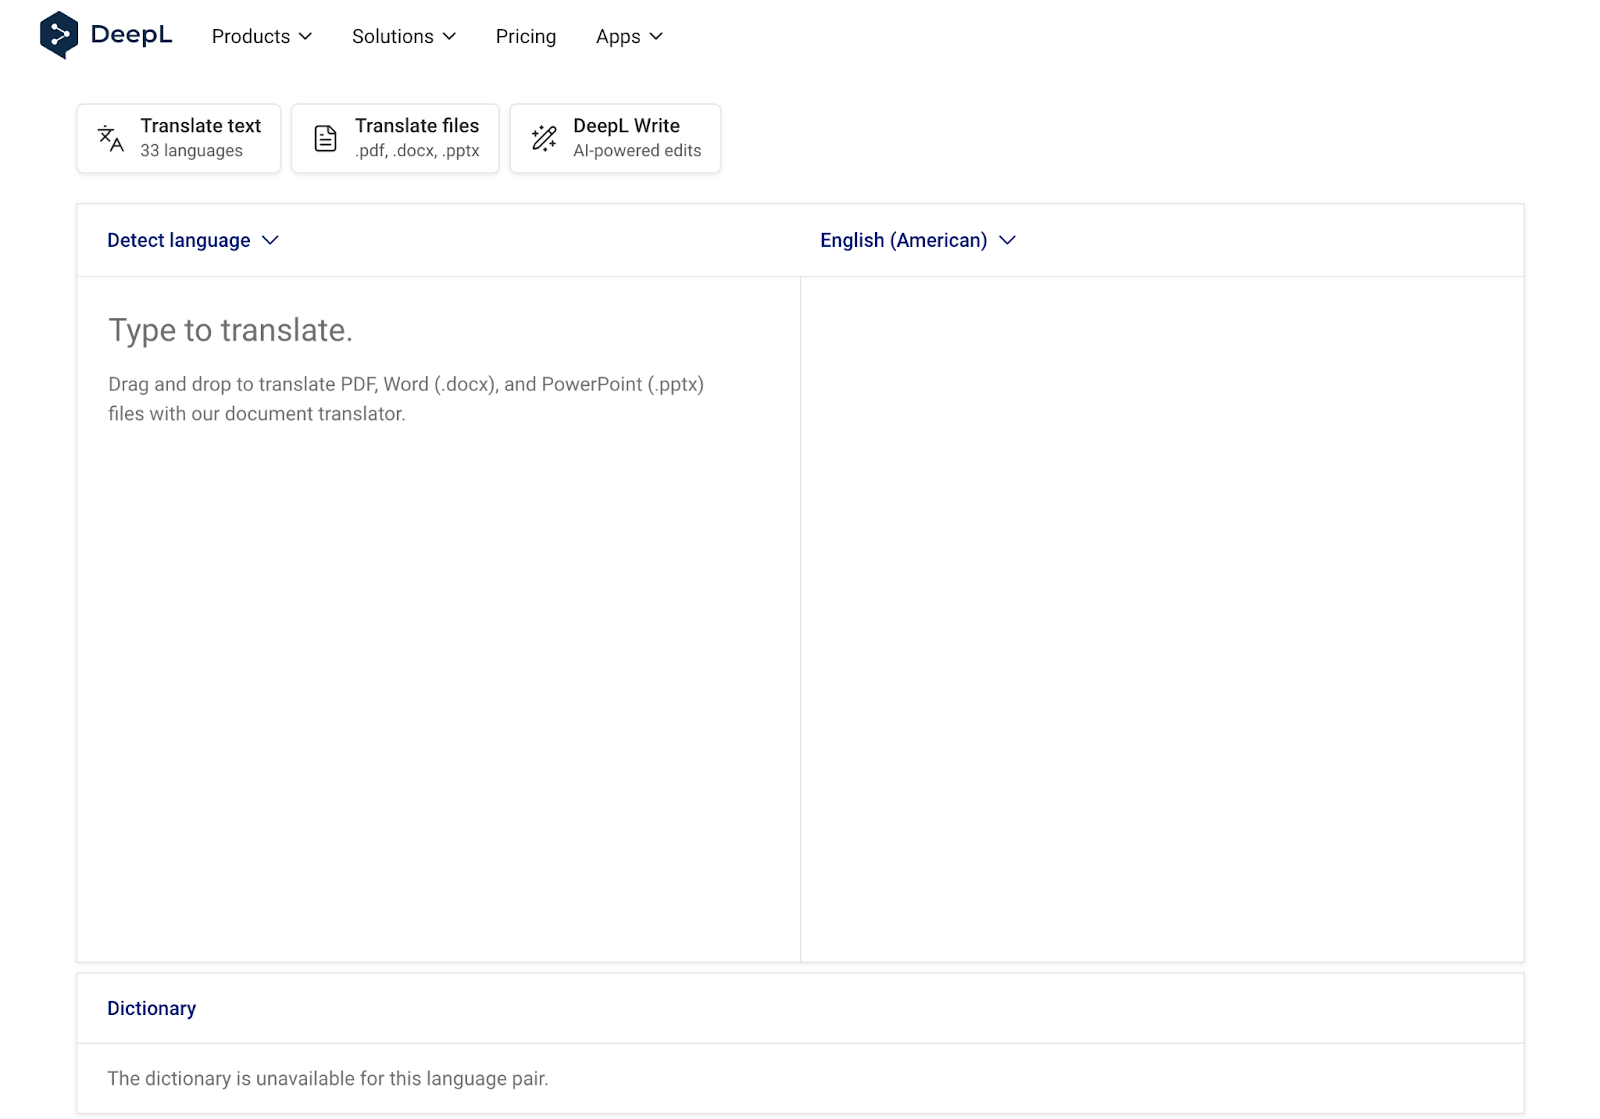Open the Detect language selector
Screen dimensions: 1600x1119
click(x=178, y=240)
